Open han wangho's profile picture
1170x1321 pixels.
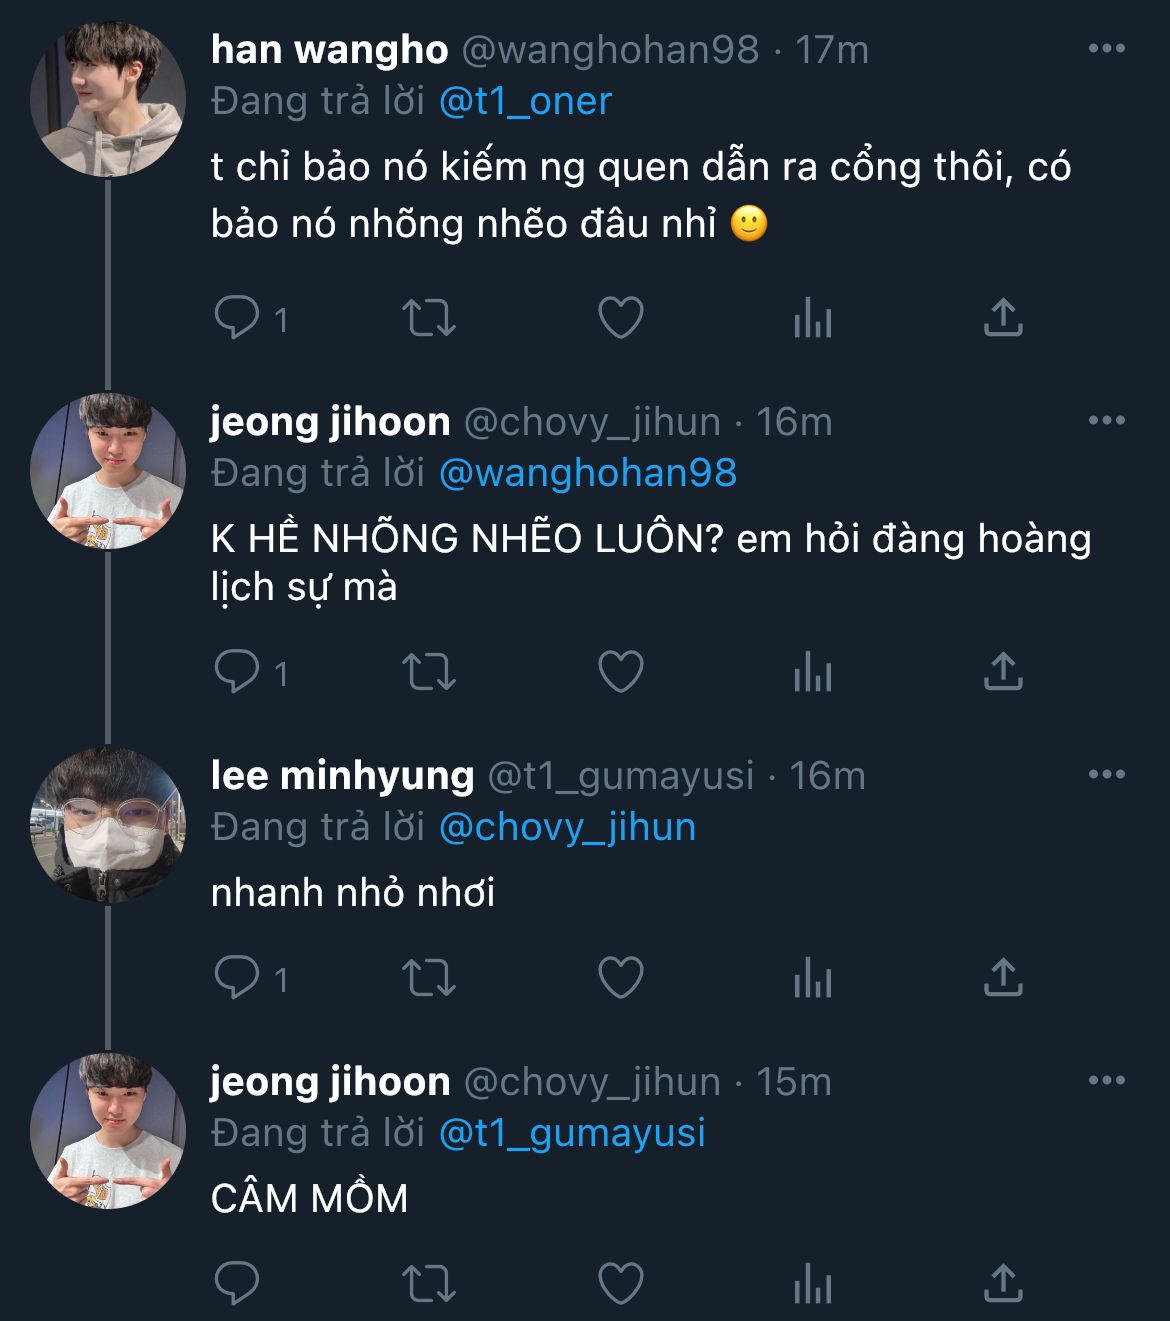(107, 99)
